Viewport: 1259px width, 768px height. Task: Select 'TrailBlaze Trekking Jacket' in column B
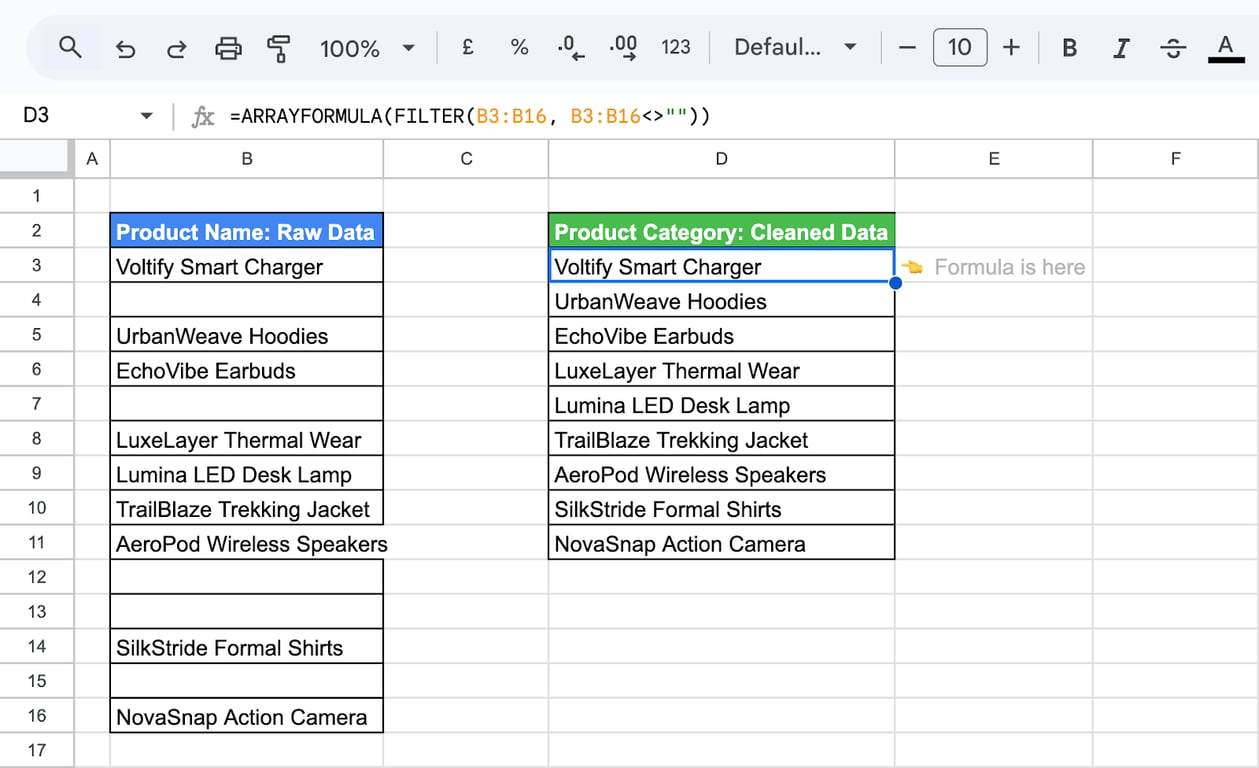(246, 508)
